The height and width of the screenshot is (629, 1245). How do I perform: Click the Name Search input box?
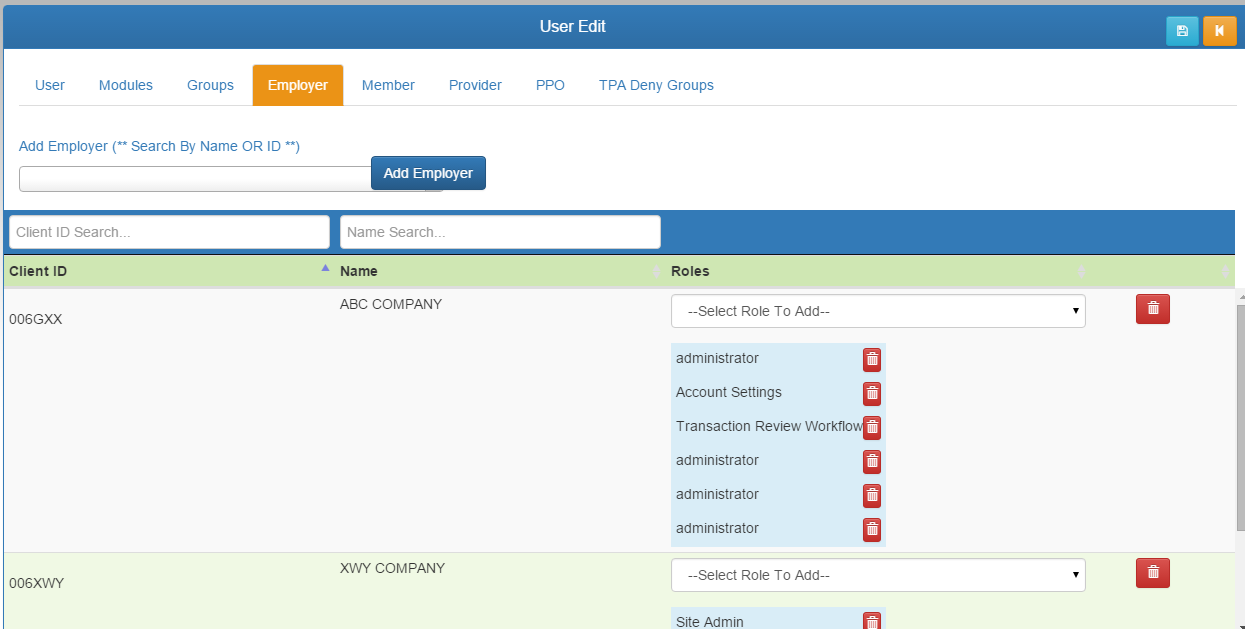pyautogui.click(x=500, y=232)
